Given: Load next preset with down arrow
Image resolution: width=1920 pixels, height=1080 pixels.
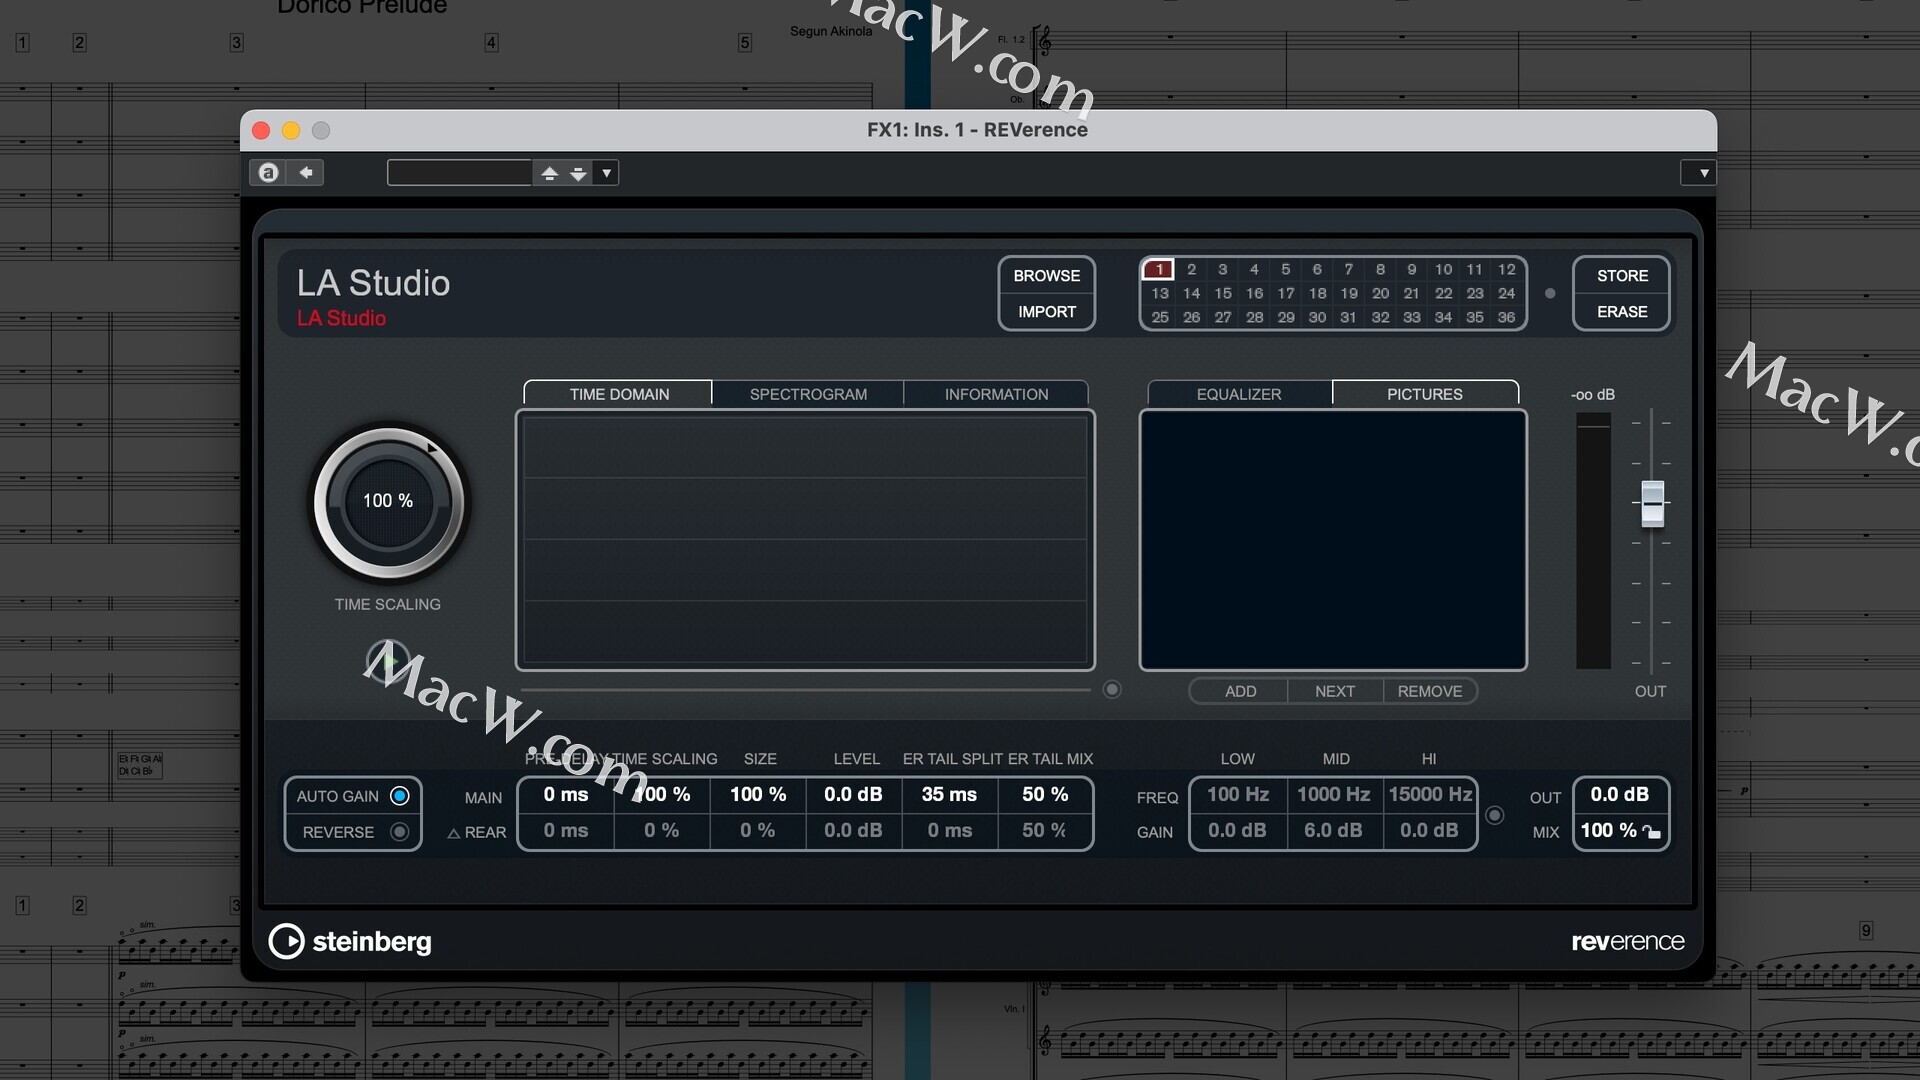Looking at the screenshot, I should pos(578,173).
